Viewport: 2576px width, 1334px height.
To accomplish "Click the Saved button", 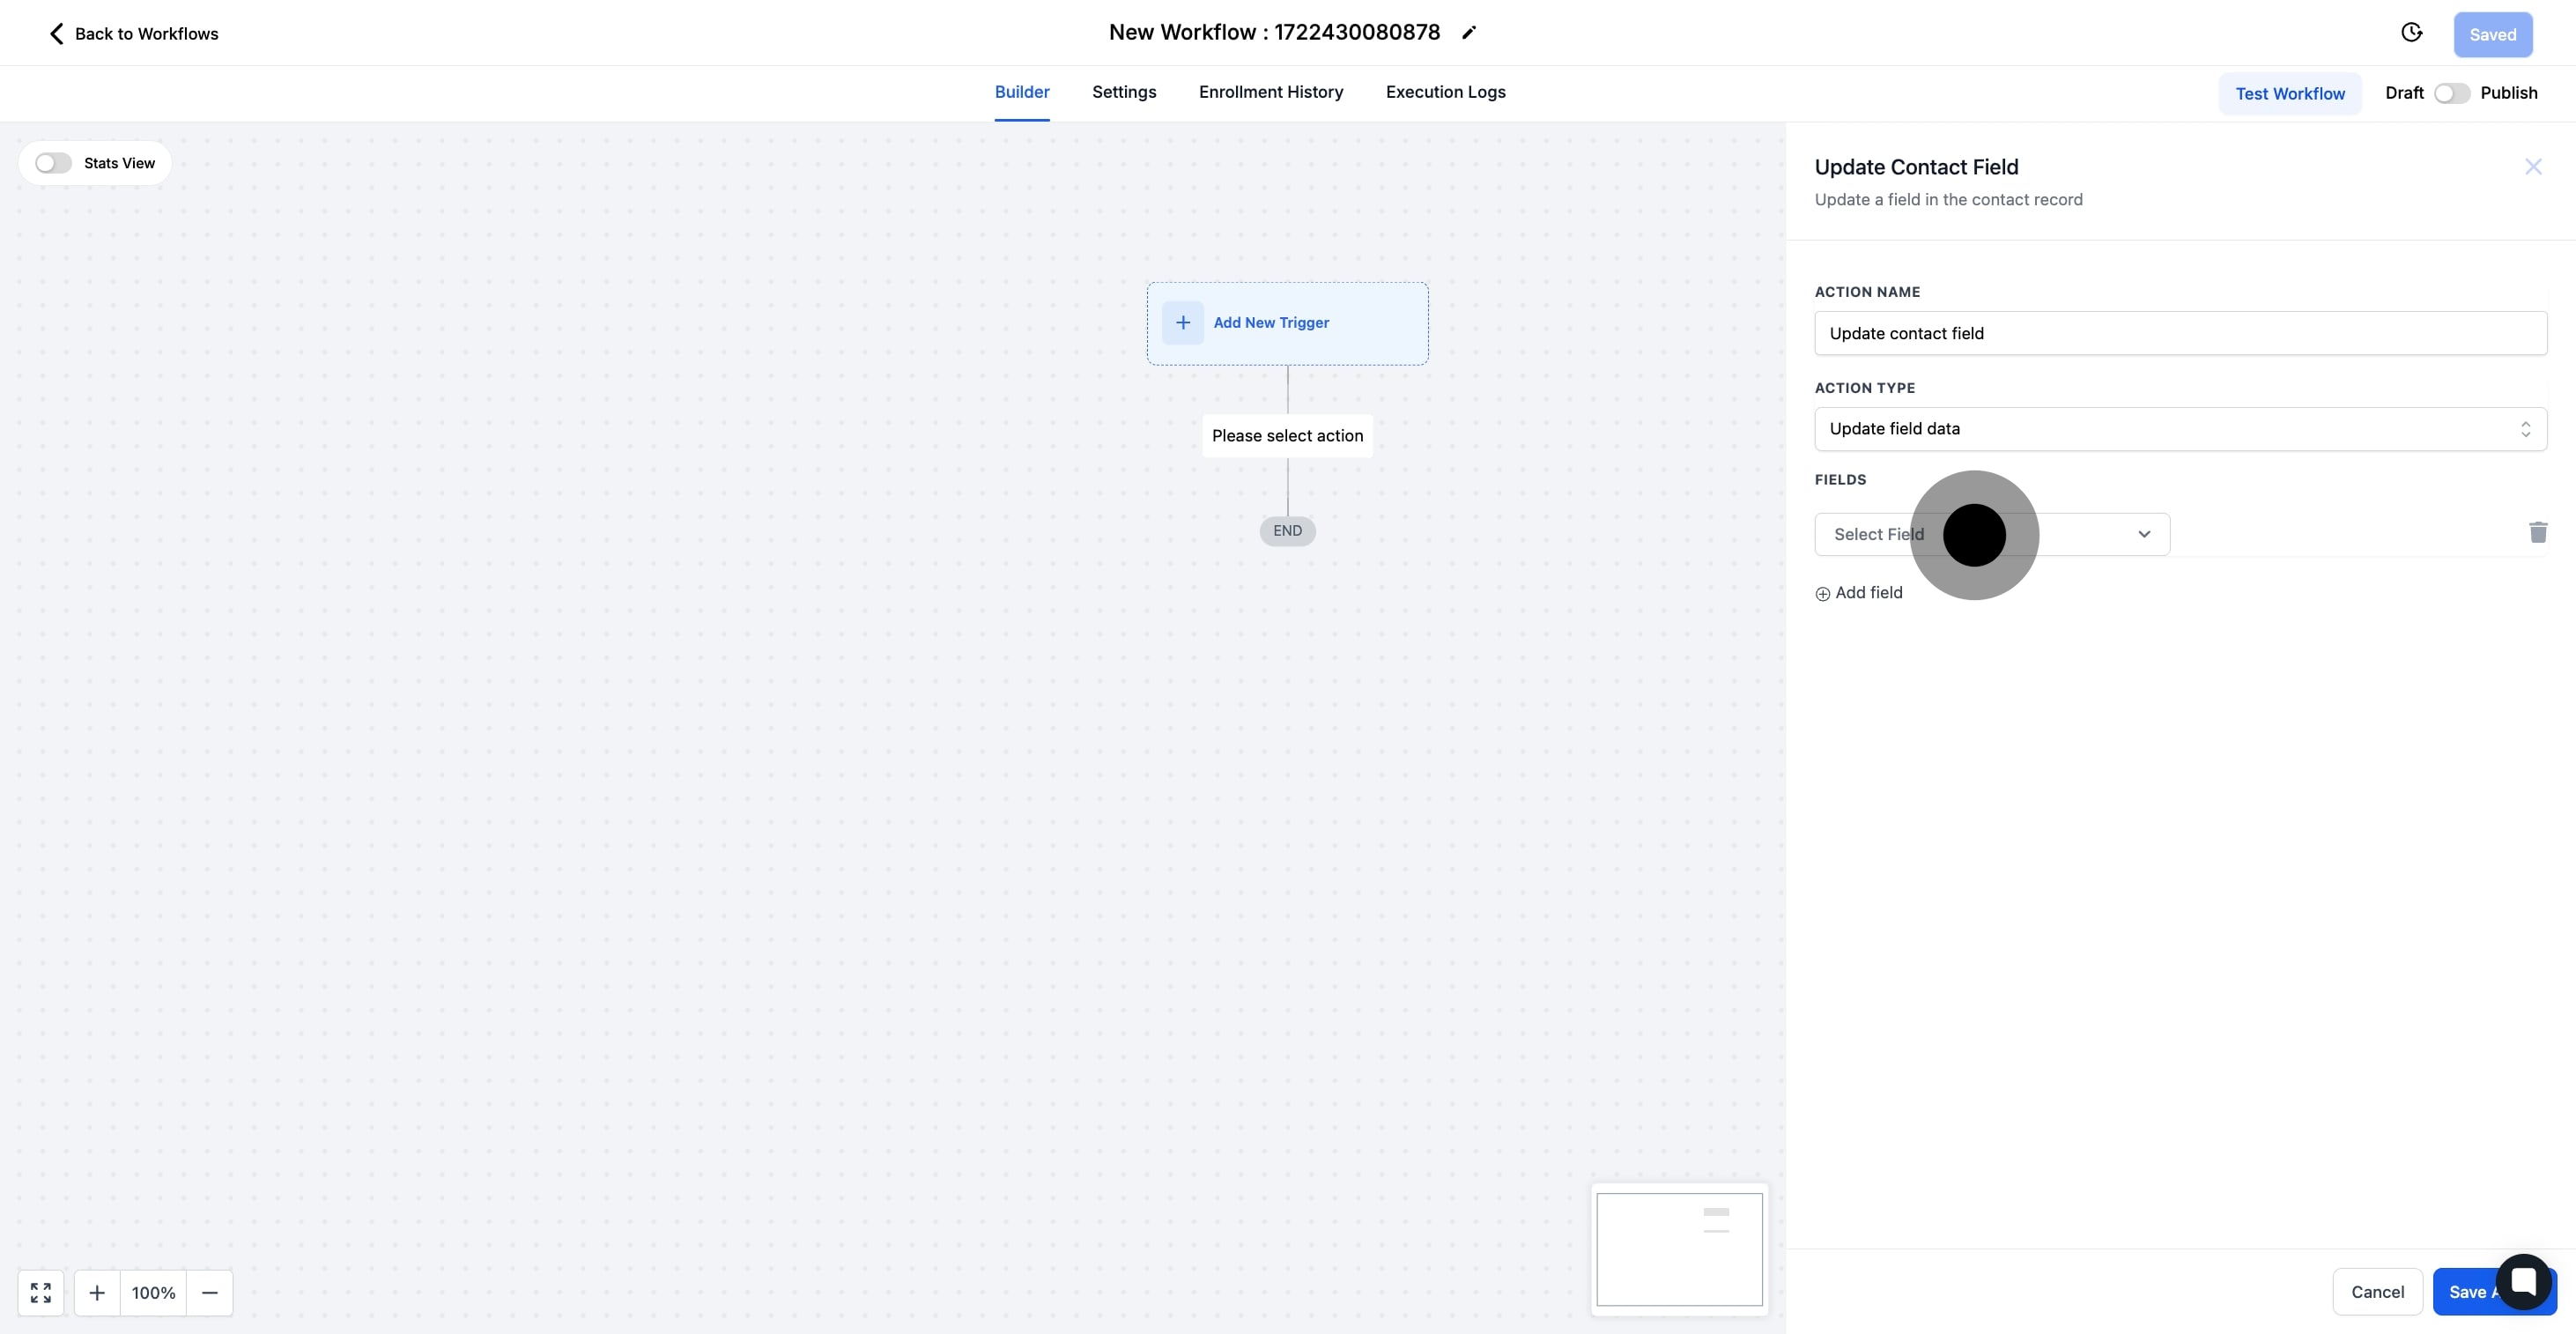I will click(x=2492, y=34).
